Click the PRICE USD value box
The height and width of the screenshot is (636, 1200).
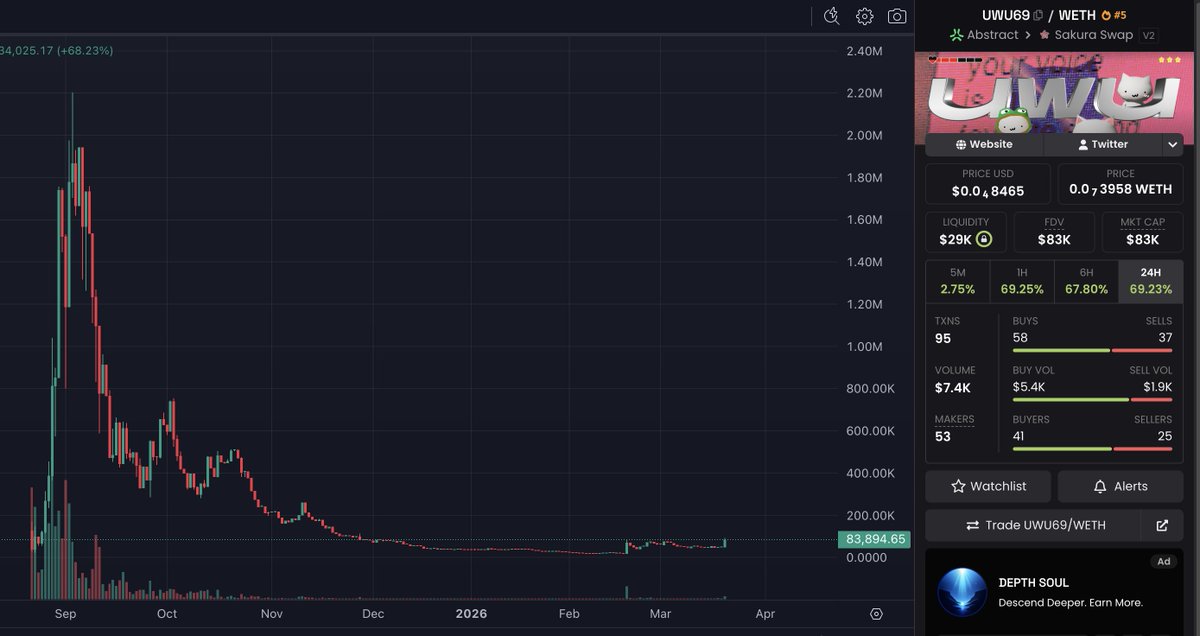coord(988,184)
